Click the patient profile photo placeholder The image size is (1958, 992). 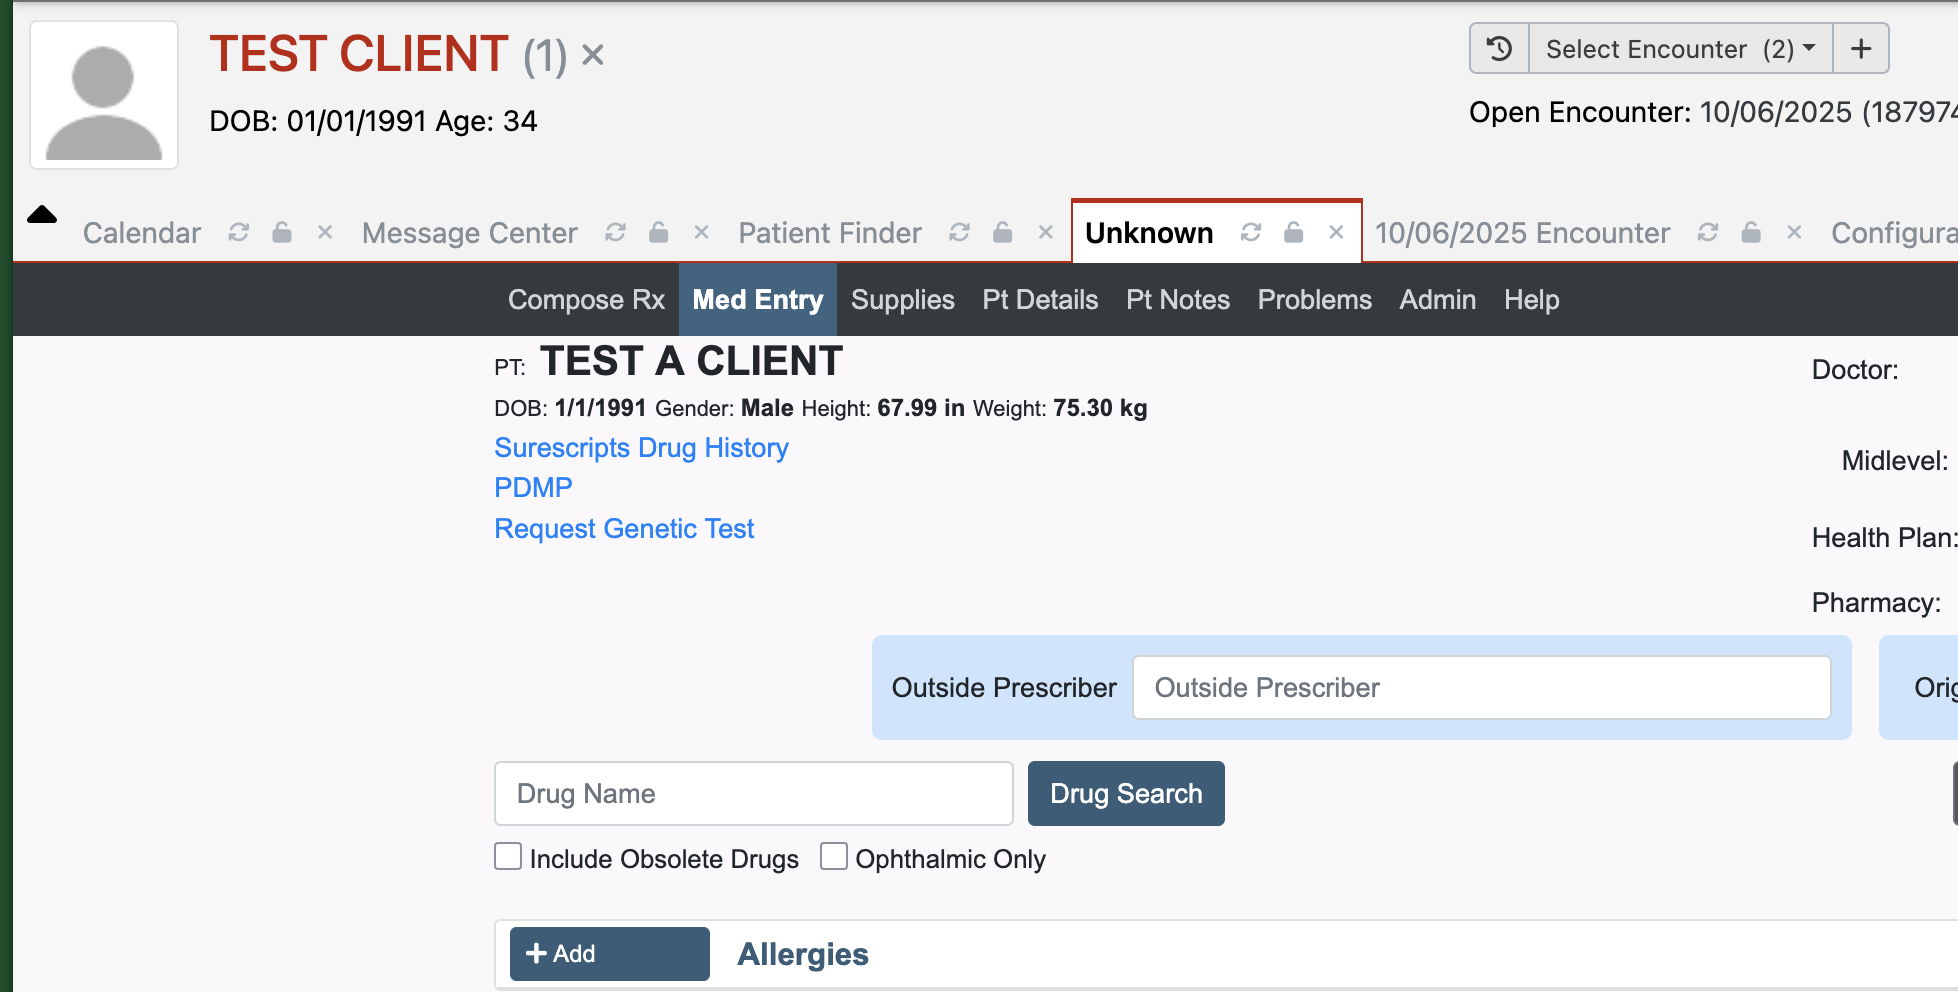coord(104,95)
